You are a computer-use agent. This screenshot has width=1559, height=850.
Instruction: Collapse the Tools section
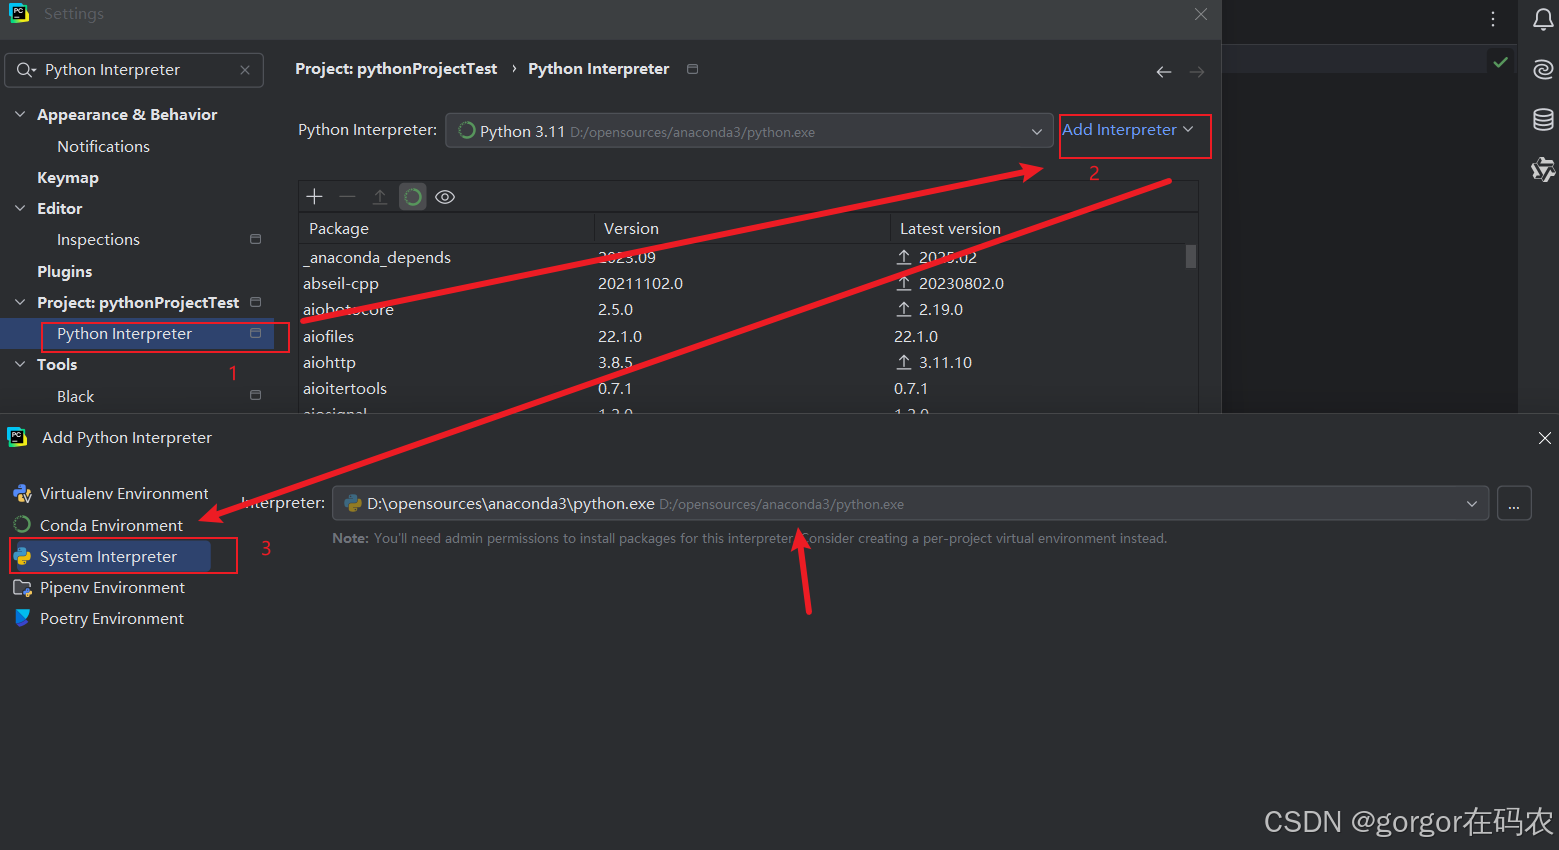click(20, 364)
